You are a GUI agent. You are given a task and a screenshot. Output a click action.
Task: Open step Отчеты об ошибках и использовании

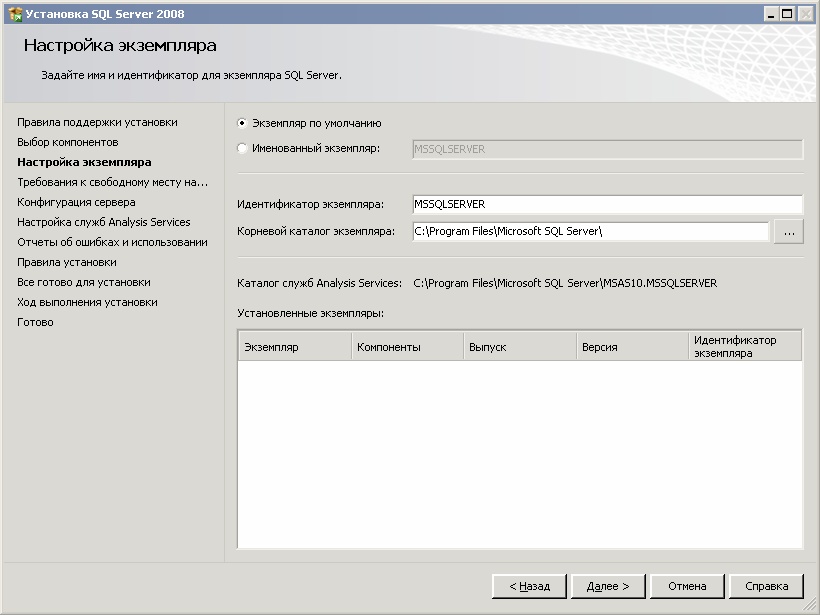(x=112, y=242)
